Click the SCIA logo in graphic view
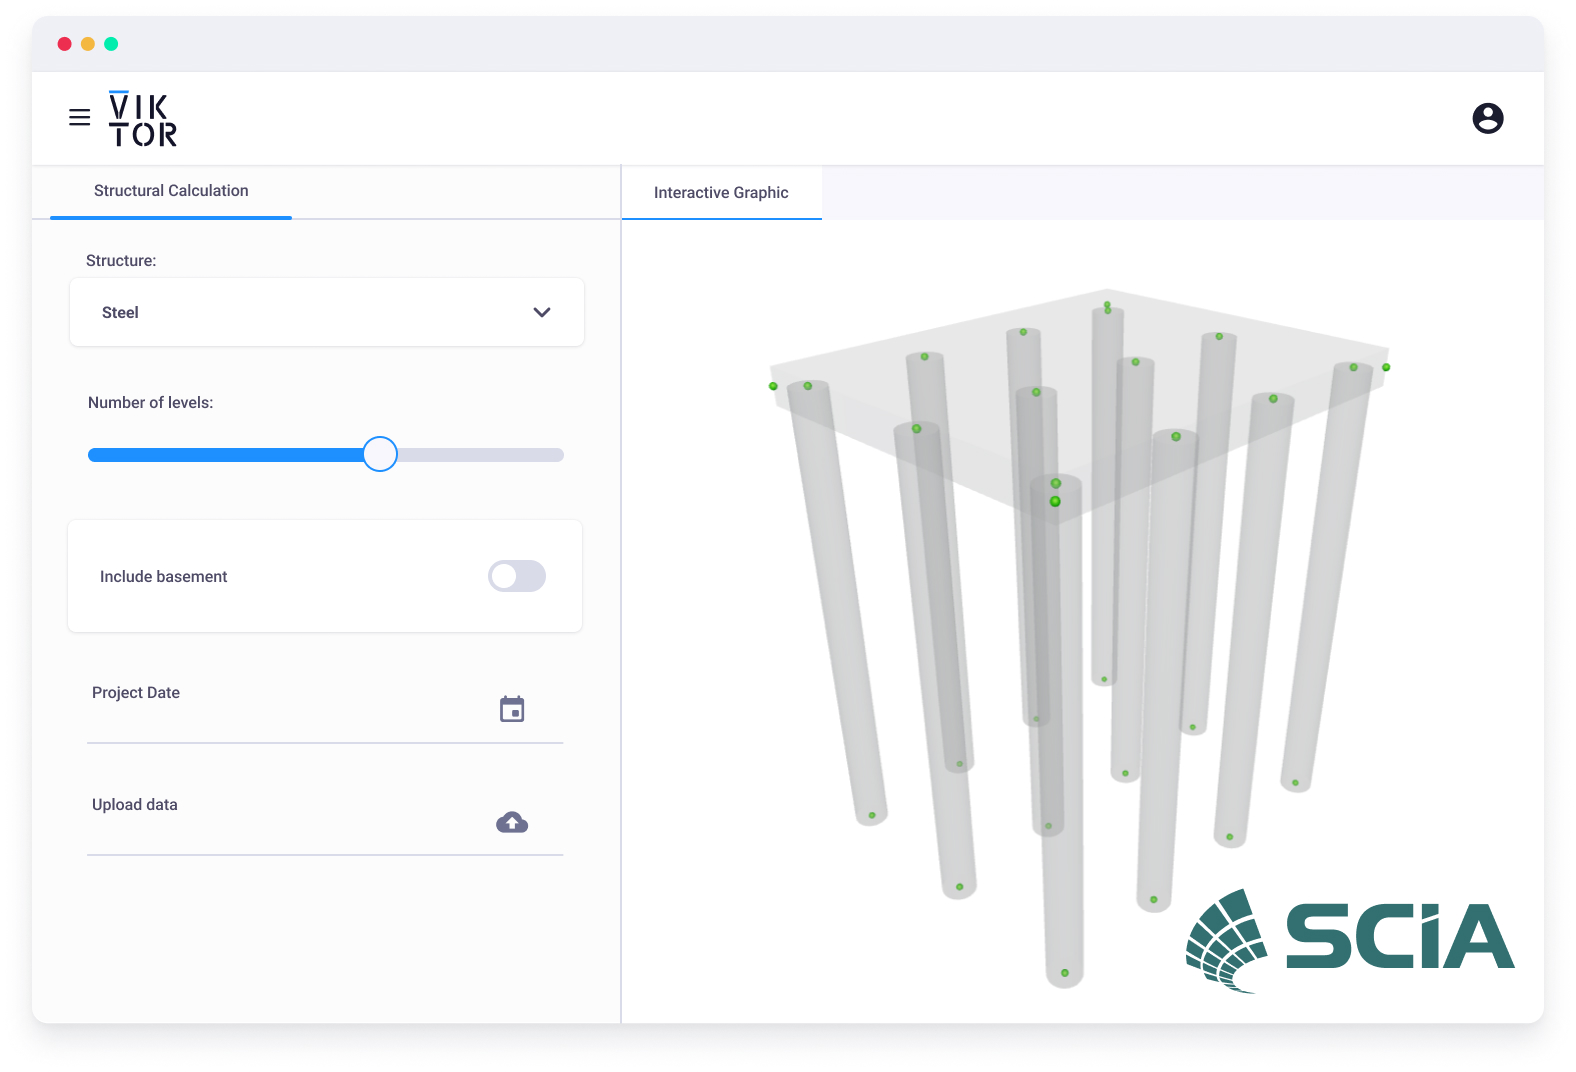Image resolution: width=1576 pixels, height=1072 pixels. tap(1350, 939)
